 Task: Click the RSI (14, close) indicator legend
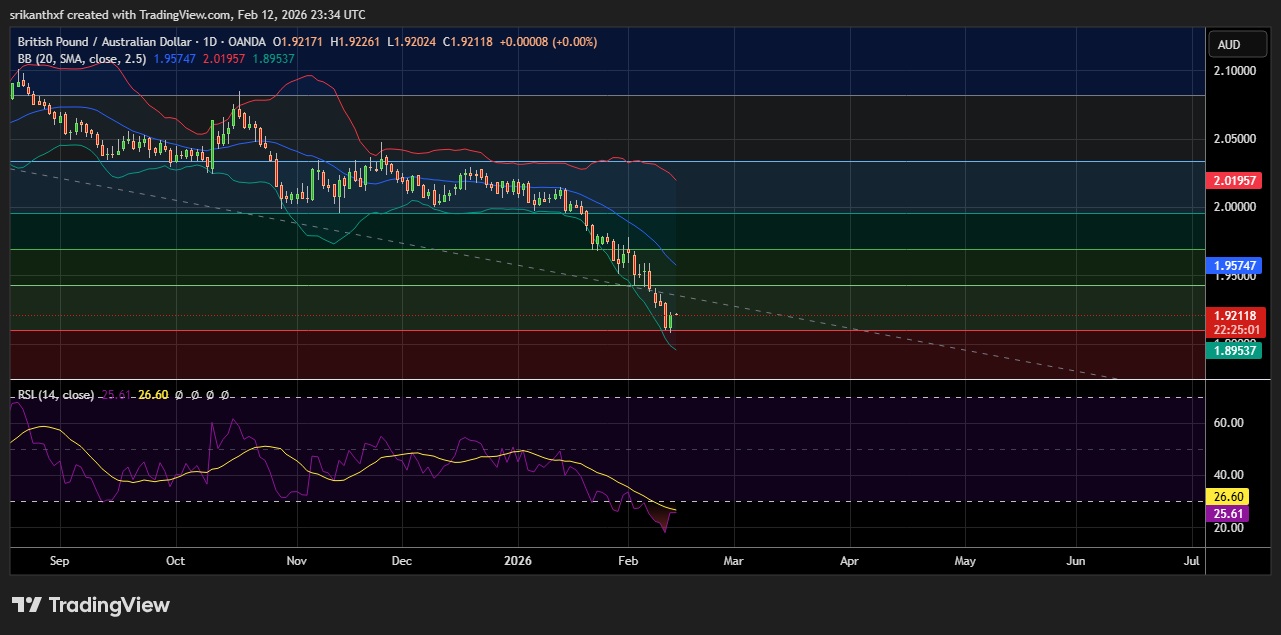(x=56, y=395)
